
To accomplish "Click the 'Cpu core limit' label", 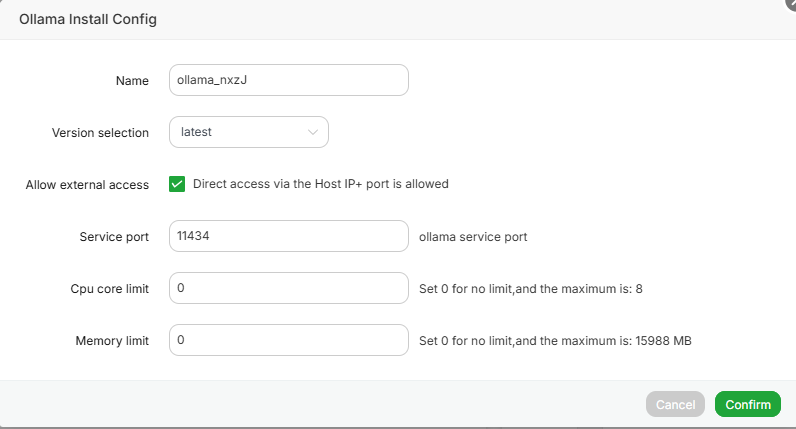I will click(x=110, y=289).
